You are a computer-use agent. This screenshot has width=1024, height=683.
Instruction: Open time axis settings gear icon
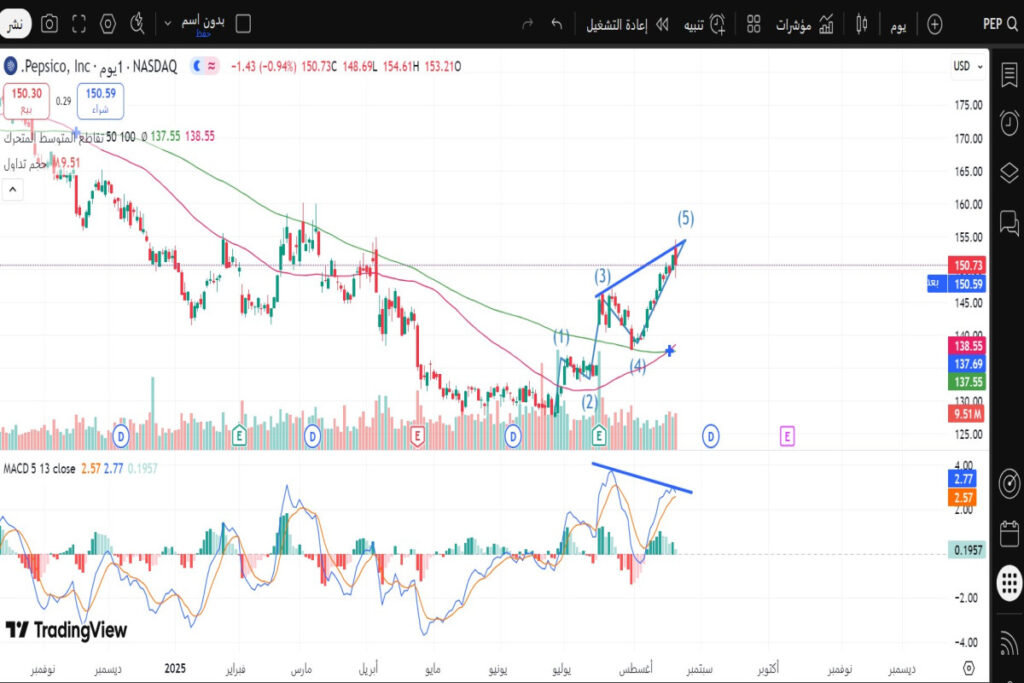click(x=969, y=669)
